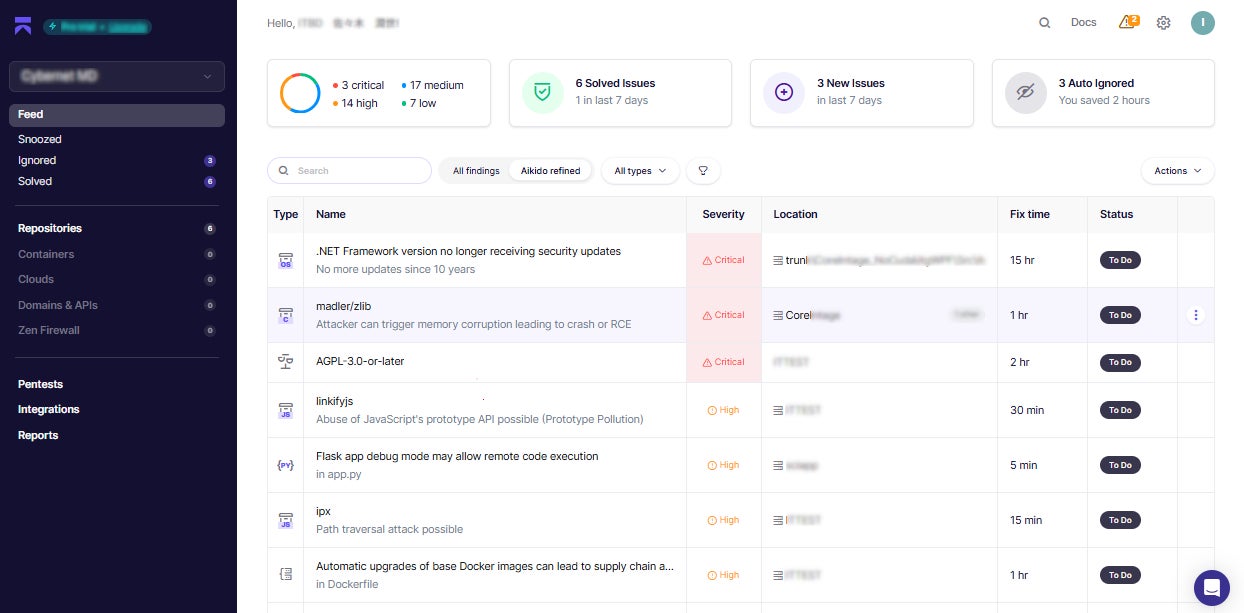Click the Auto Ignored eye card
Screen dimensions: 1244x613
click(x=1103, y=93)
